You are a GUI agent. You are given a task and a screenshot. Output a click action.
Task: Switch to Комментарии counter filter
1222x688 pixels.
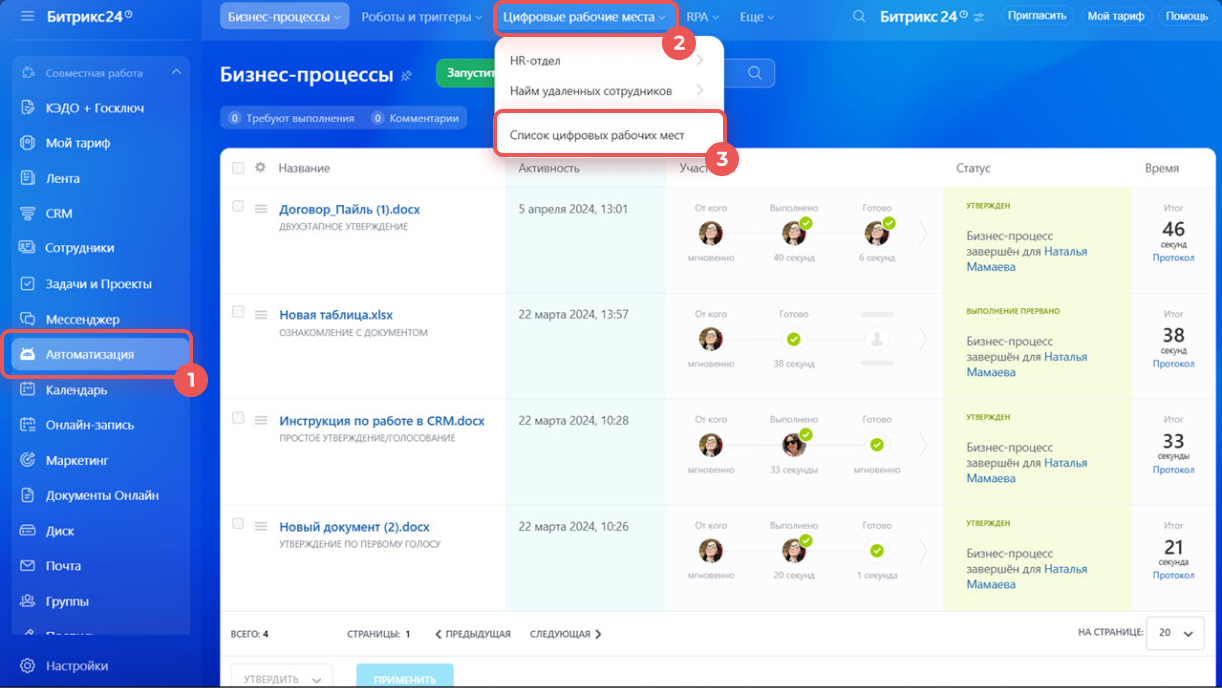pos(415,118)
